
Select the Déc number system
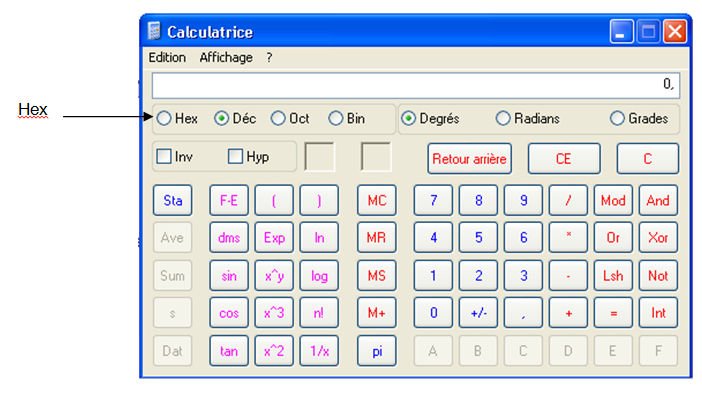pos(221,119)
